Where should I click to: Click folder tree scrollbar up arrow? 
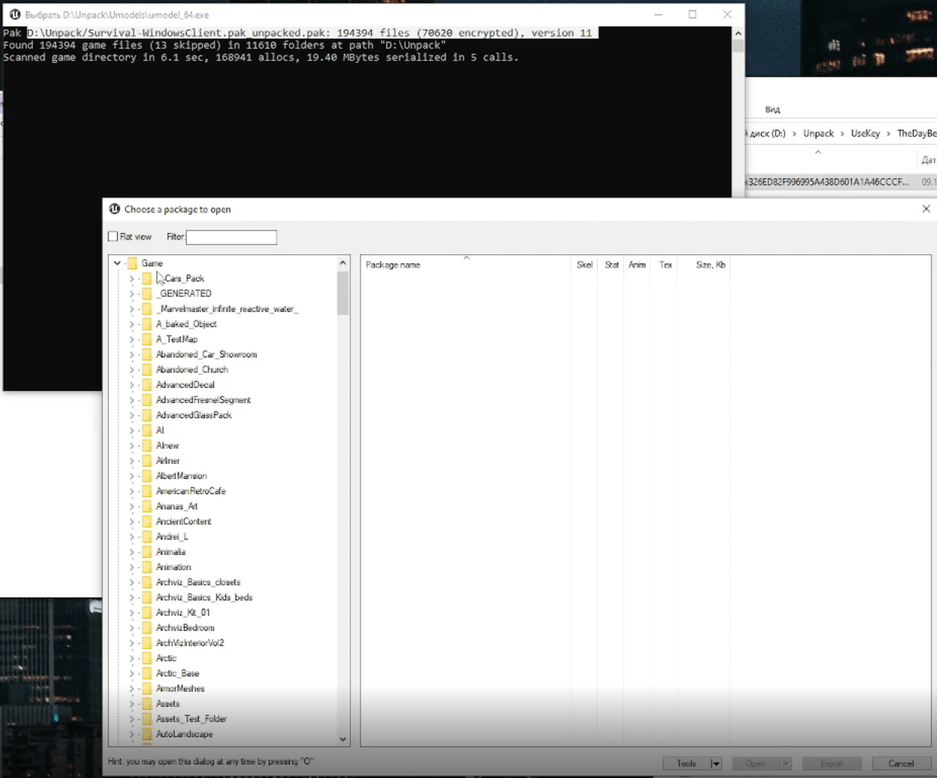point(342,263)
